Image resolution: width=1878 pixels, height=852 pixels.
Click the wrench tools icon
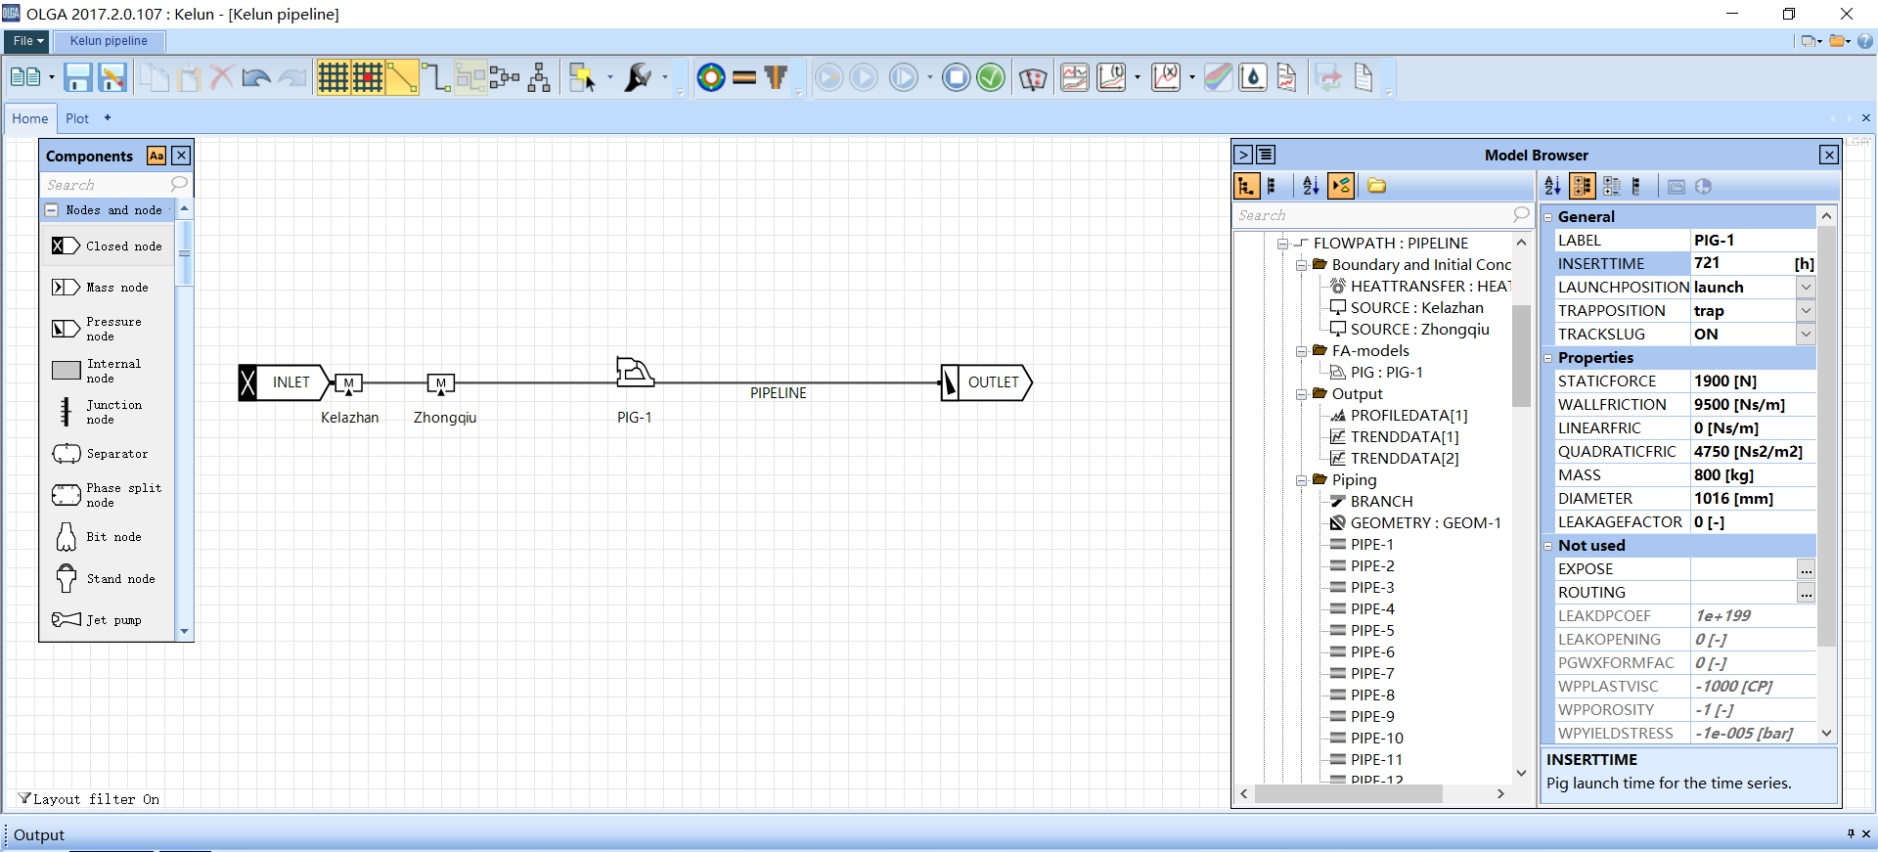click(637, 77)
